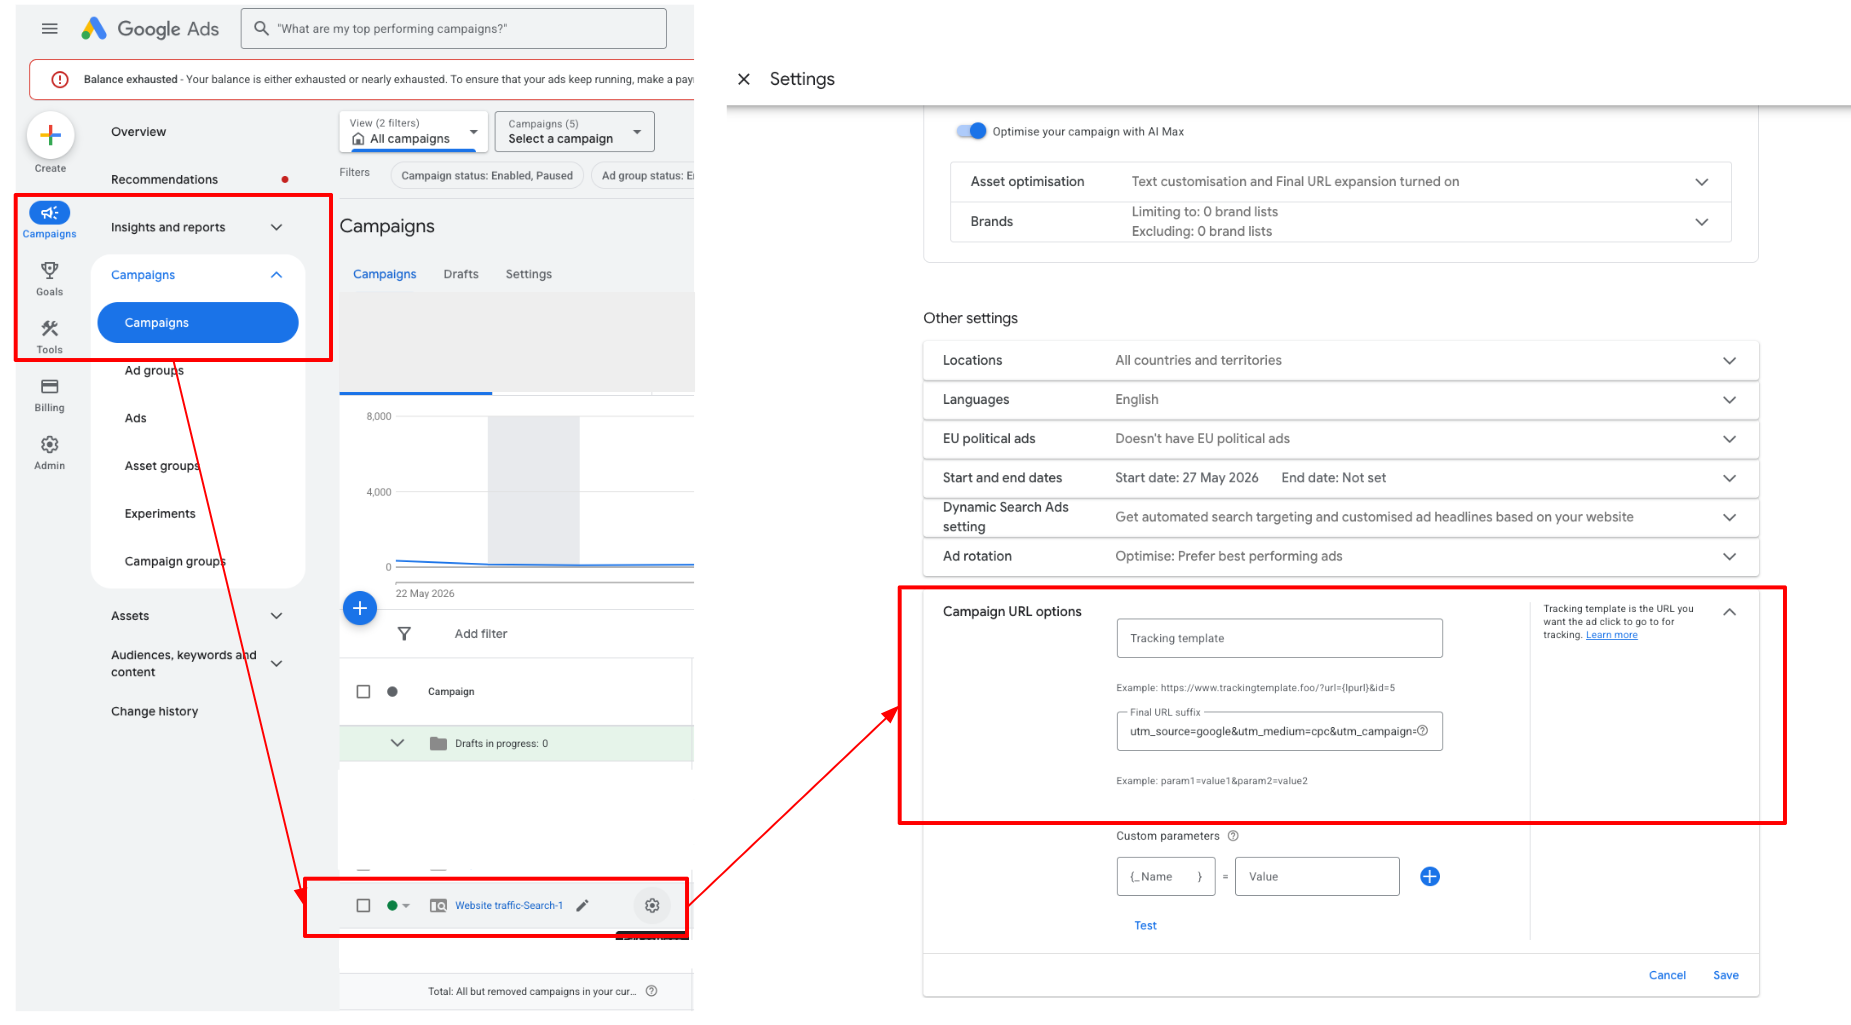Click help icon in Final URL suffix field
This screenshot has width=1851, height=1025.
pyautogui.click(x=1423, y=731)
